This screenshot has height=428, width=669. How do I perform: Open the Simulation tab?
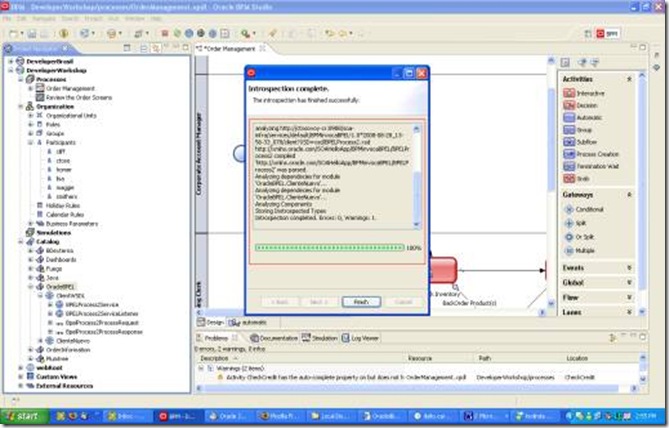[320, 338]
